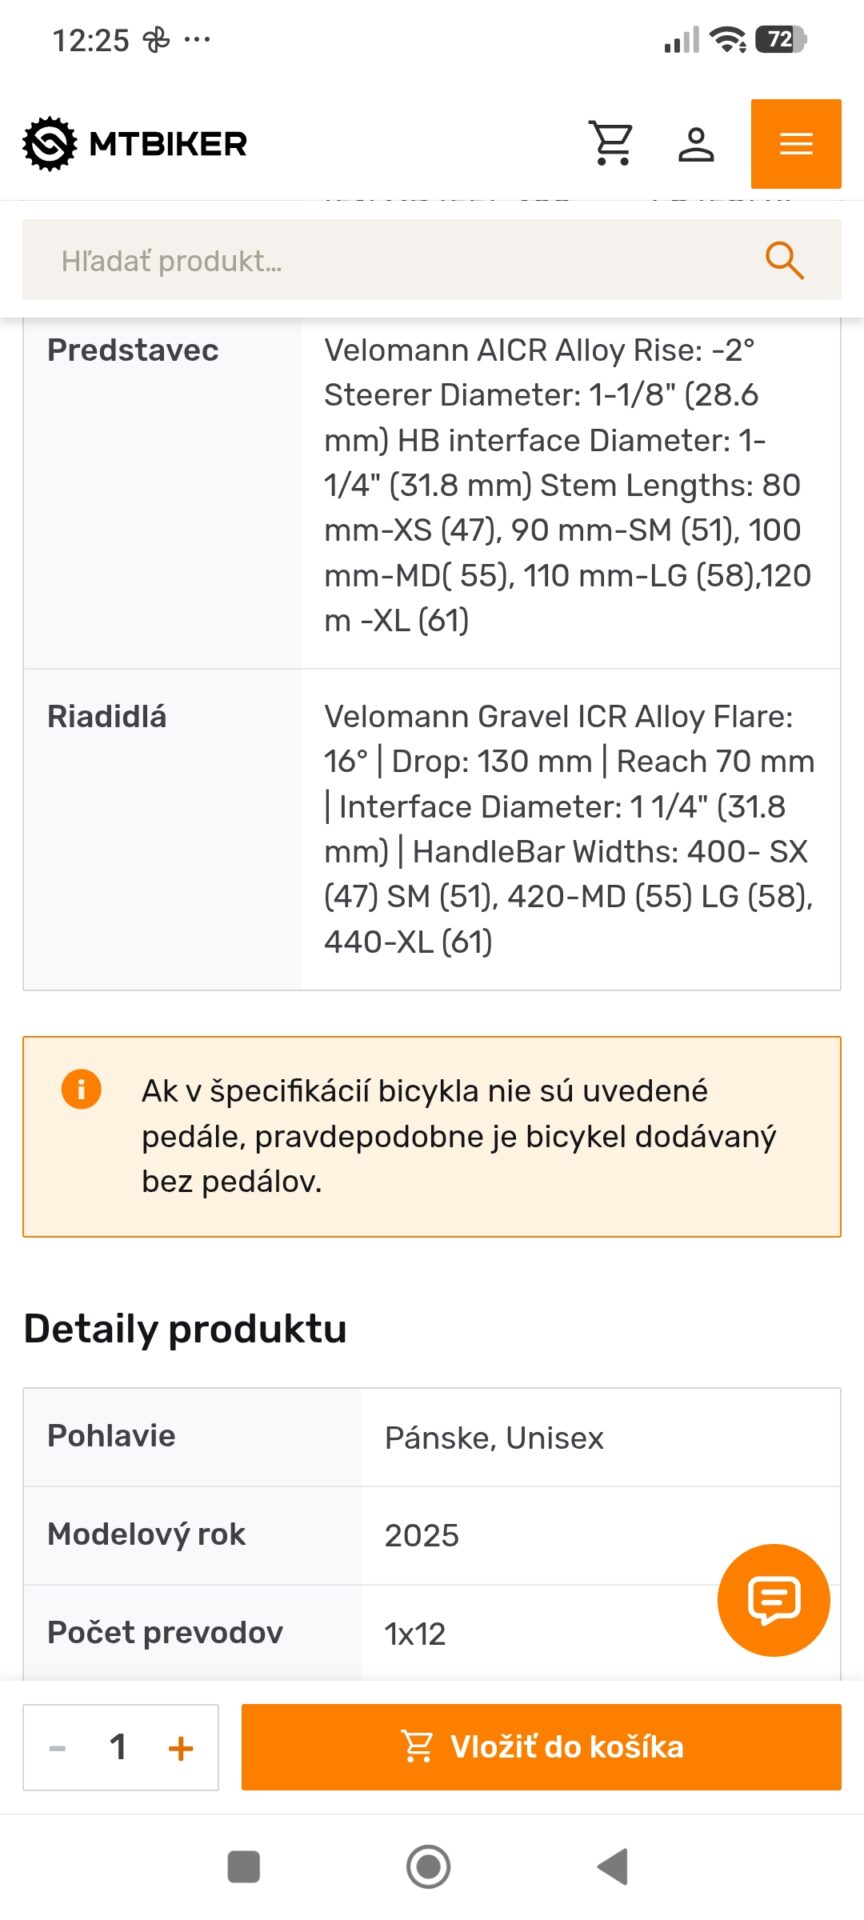This screenshot has width=864, height=1920.
Task: Open the user account profile icon
Action: 696,144
